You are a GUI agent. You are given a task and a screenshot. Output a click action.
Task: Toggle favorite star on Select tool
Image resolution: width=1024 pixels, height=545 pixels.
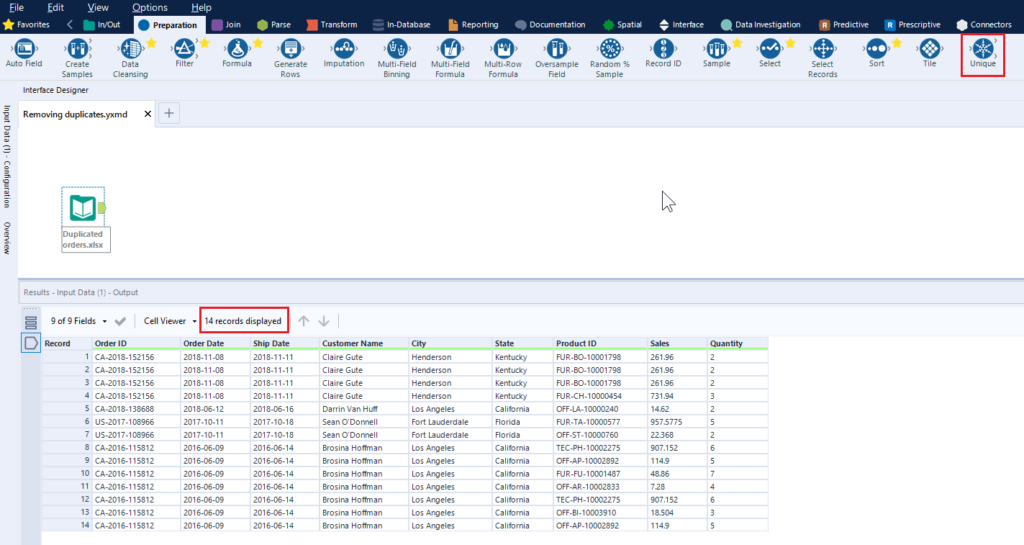point(790,42)
